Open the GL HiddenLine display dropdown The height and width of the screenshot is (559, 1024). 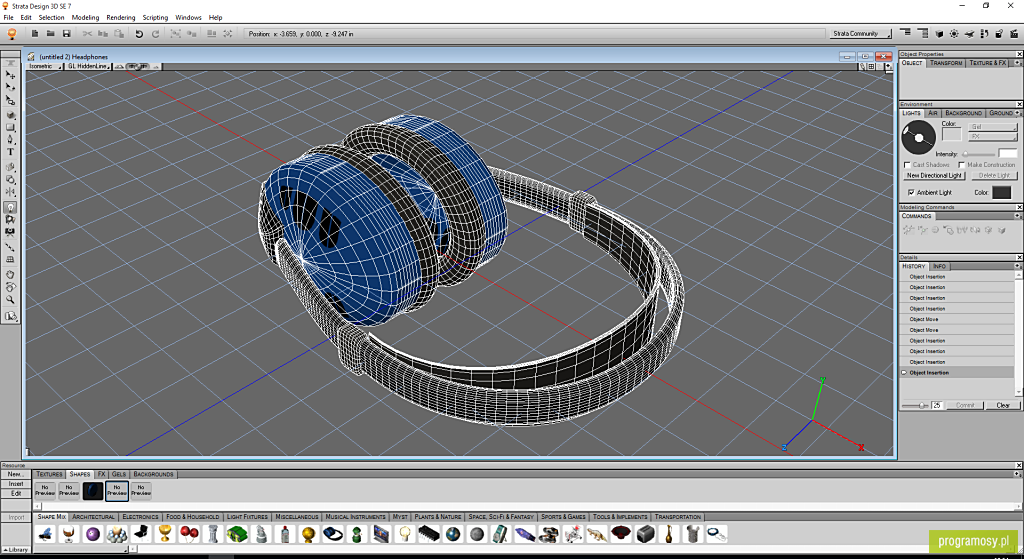click(x=88, y=67)
